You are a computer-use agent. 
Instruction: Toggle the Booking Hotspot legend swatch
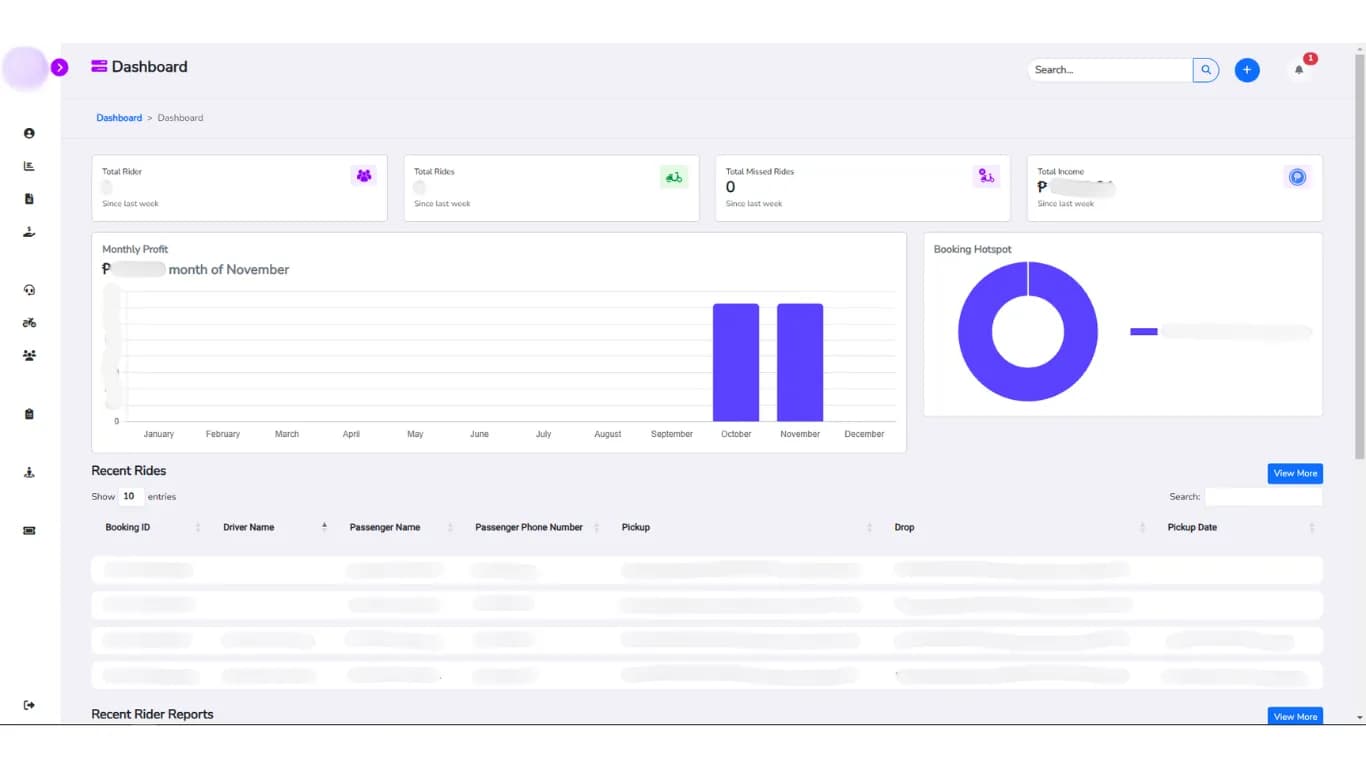pos(1143,332)
